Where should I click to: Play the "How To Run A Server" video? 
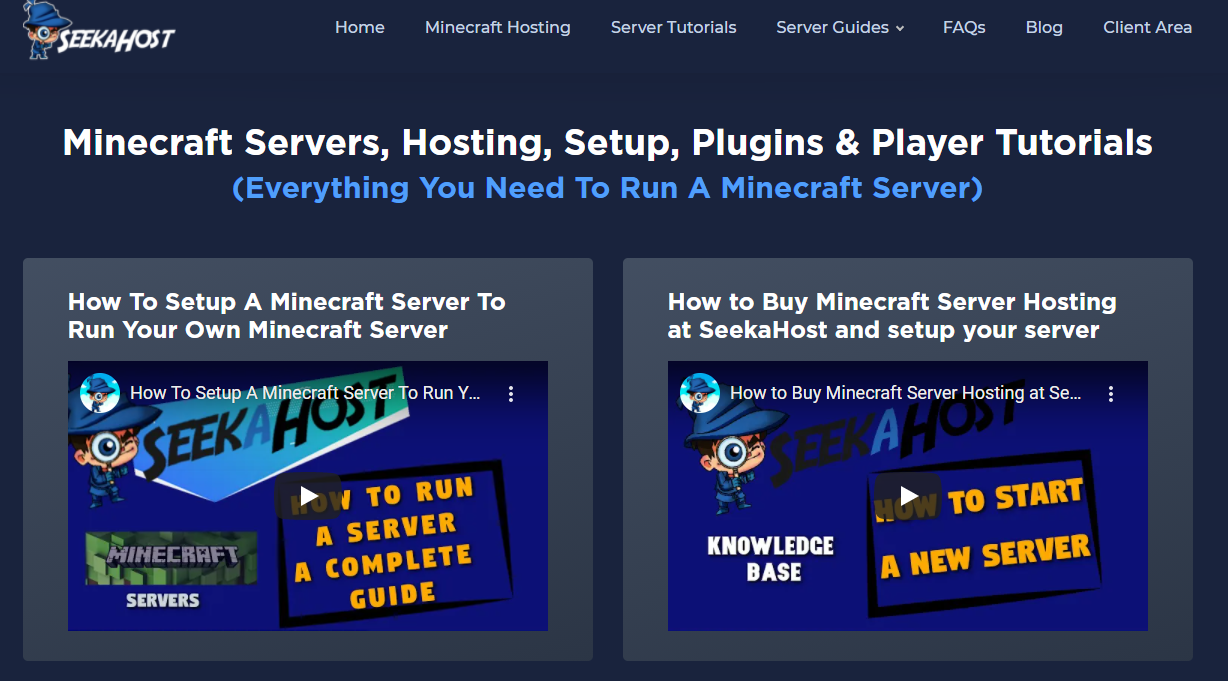[x=308, y=495]
